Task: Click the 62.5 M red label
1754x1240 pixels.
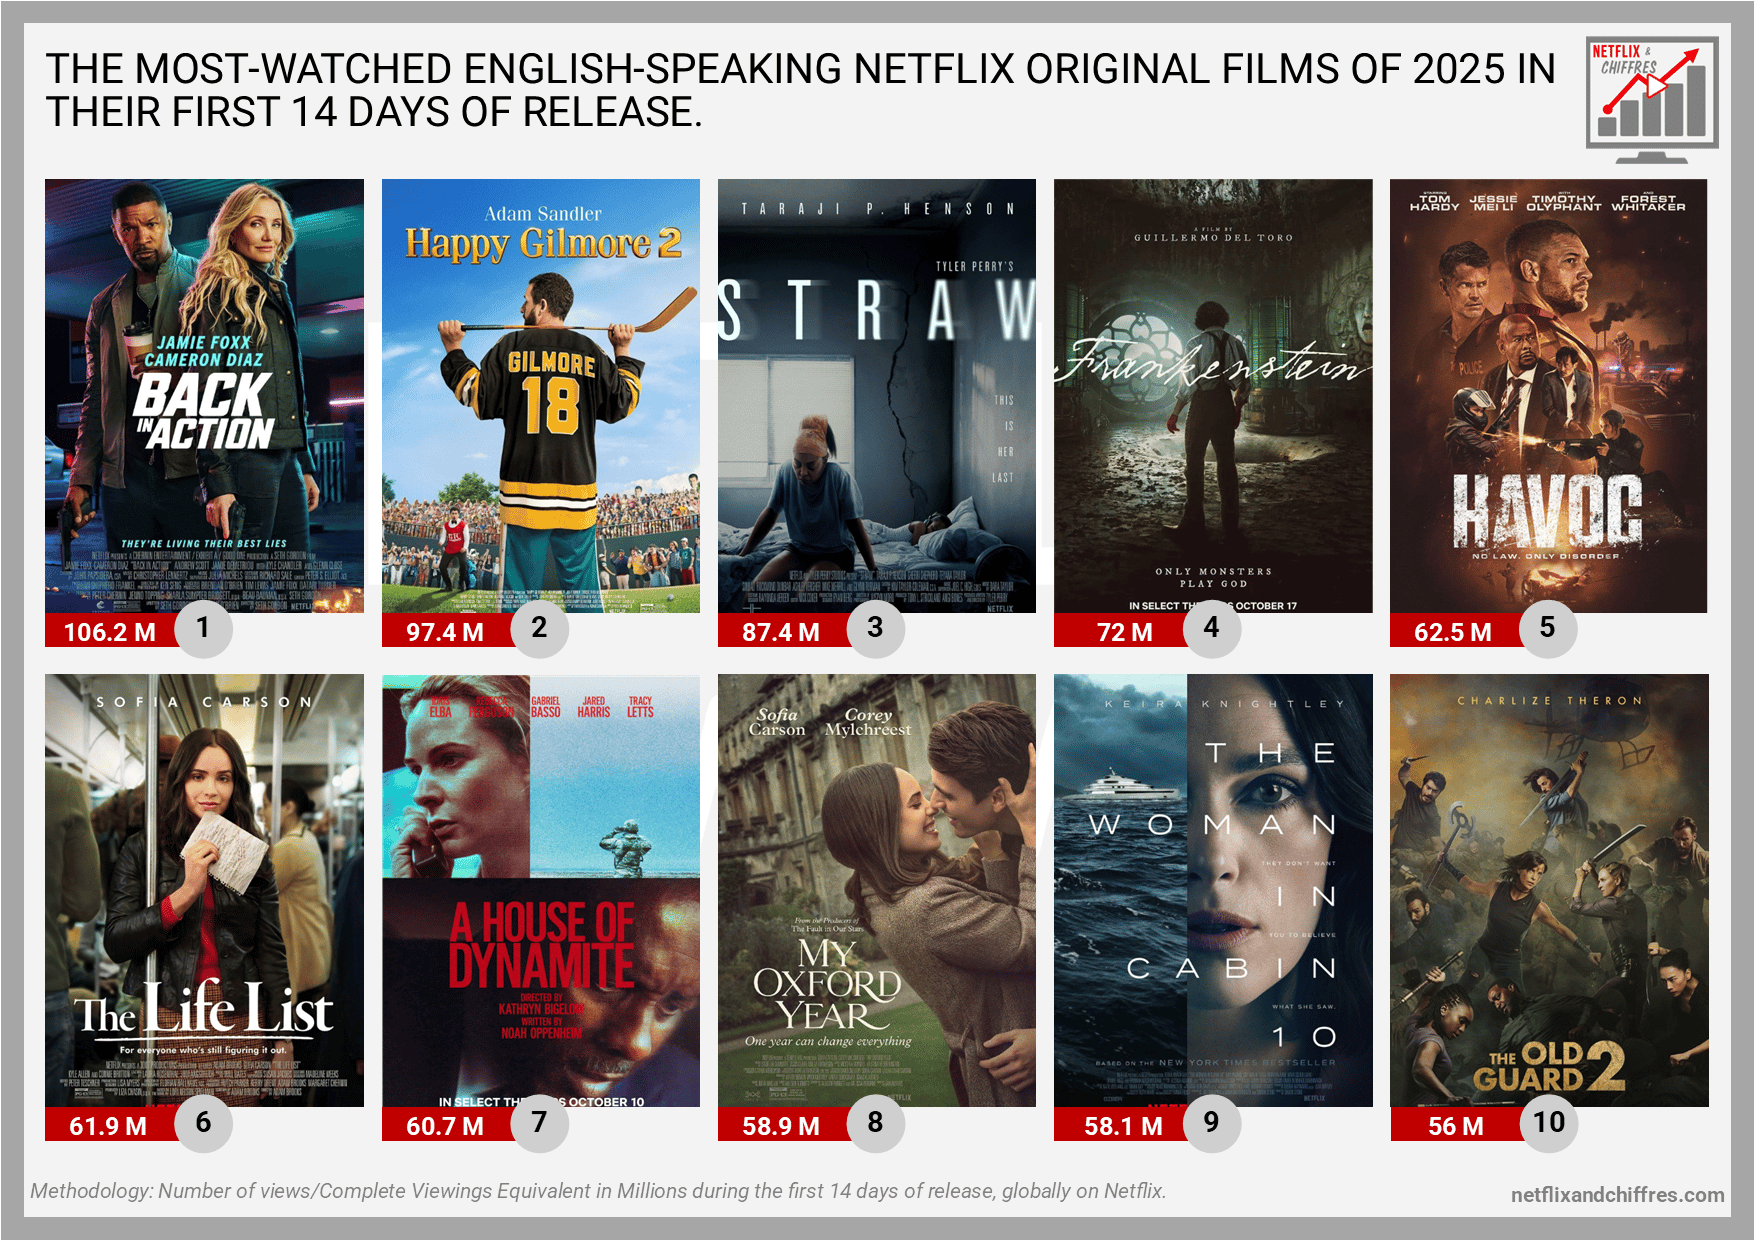Action: [1453, 631]
